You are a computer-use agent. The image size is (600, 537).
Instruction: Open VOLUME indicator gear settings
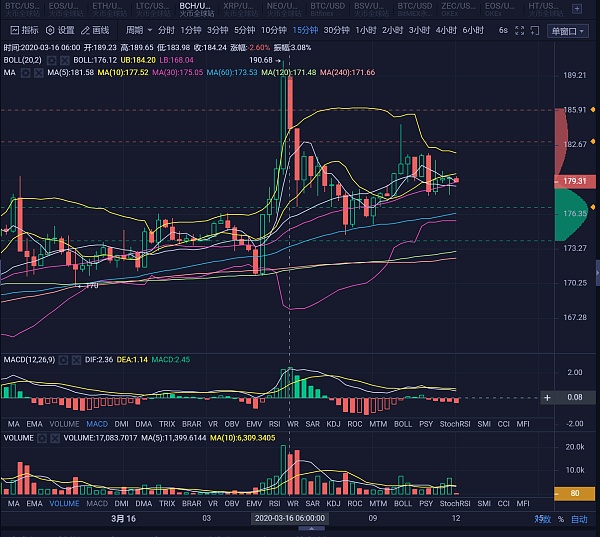[42, 438]
